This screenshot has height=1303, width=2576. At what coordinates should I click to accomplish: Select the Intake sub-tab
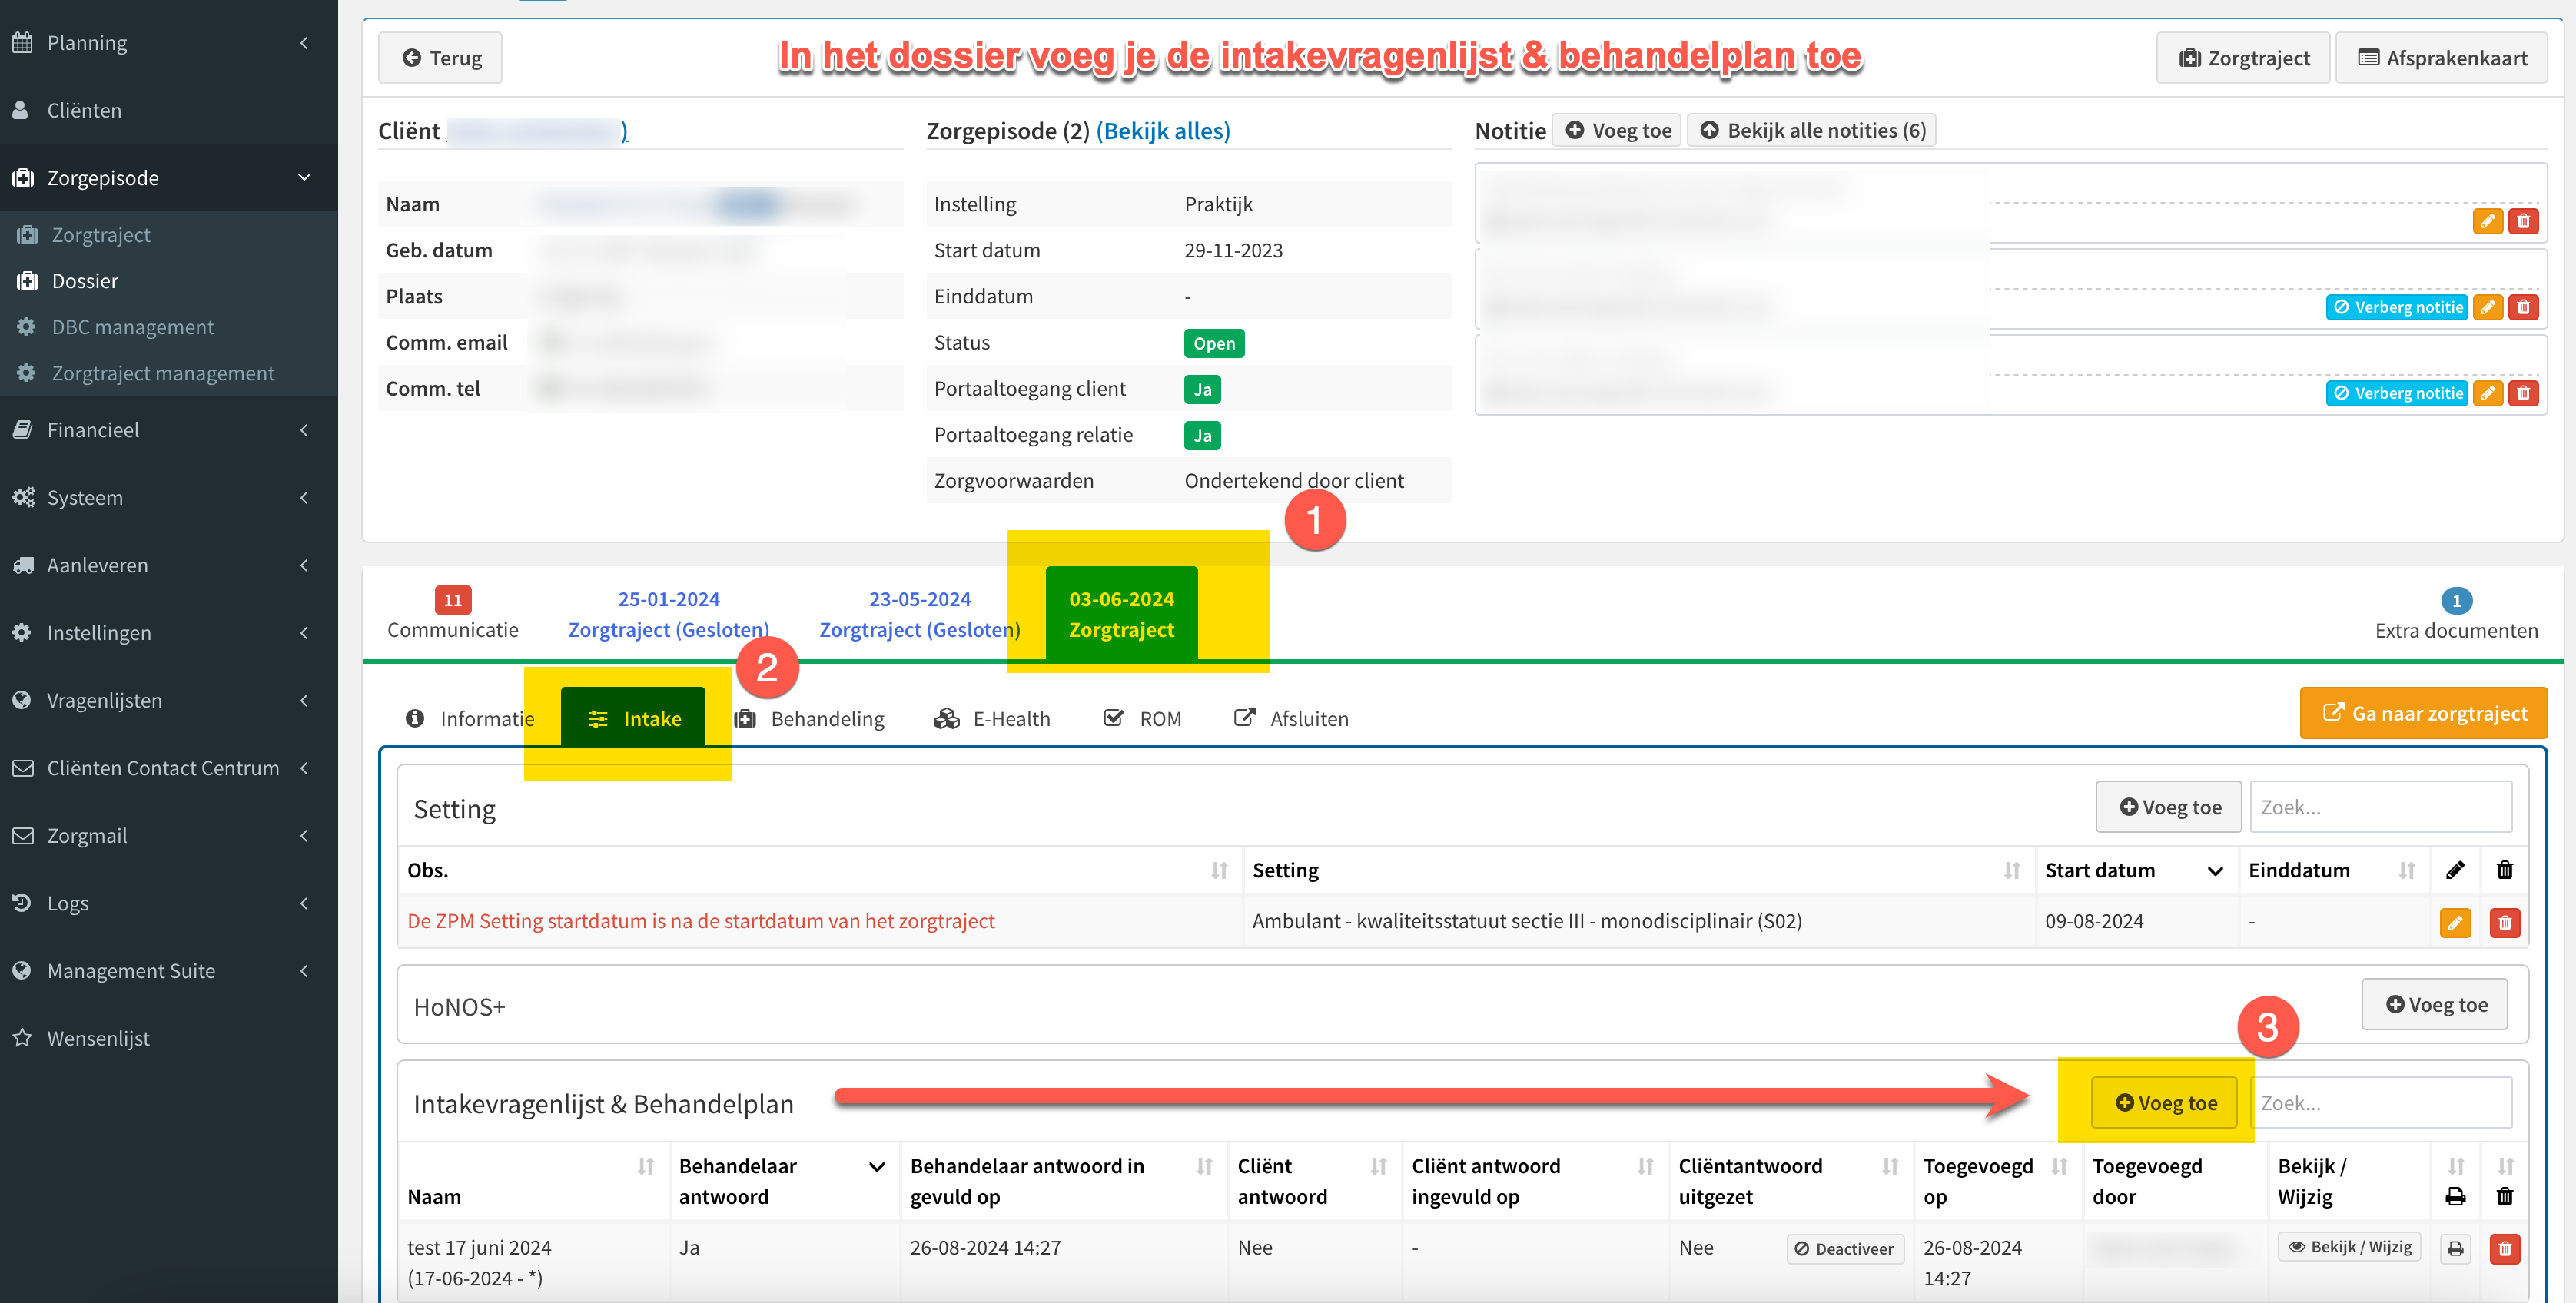(633, 718)
